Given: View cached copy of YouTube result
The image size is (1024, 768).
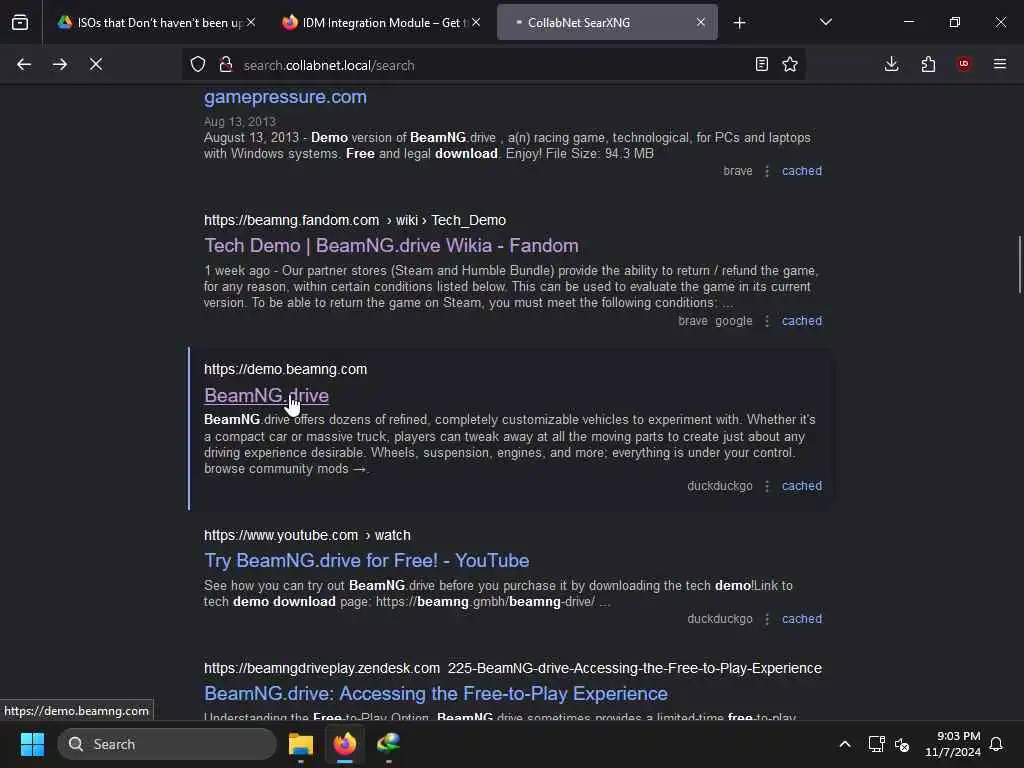Looking at the screenshot, I should 802,619.
